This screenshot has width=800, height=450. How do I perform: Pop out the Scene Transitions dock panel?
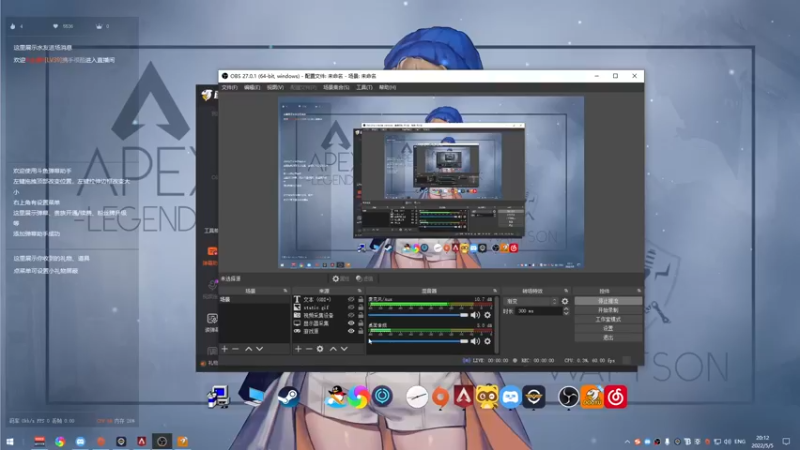(566, 291)
